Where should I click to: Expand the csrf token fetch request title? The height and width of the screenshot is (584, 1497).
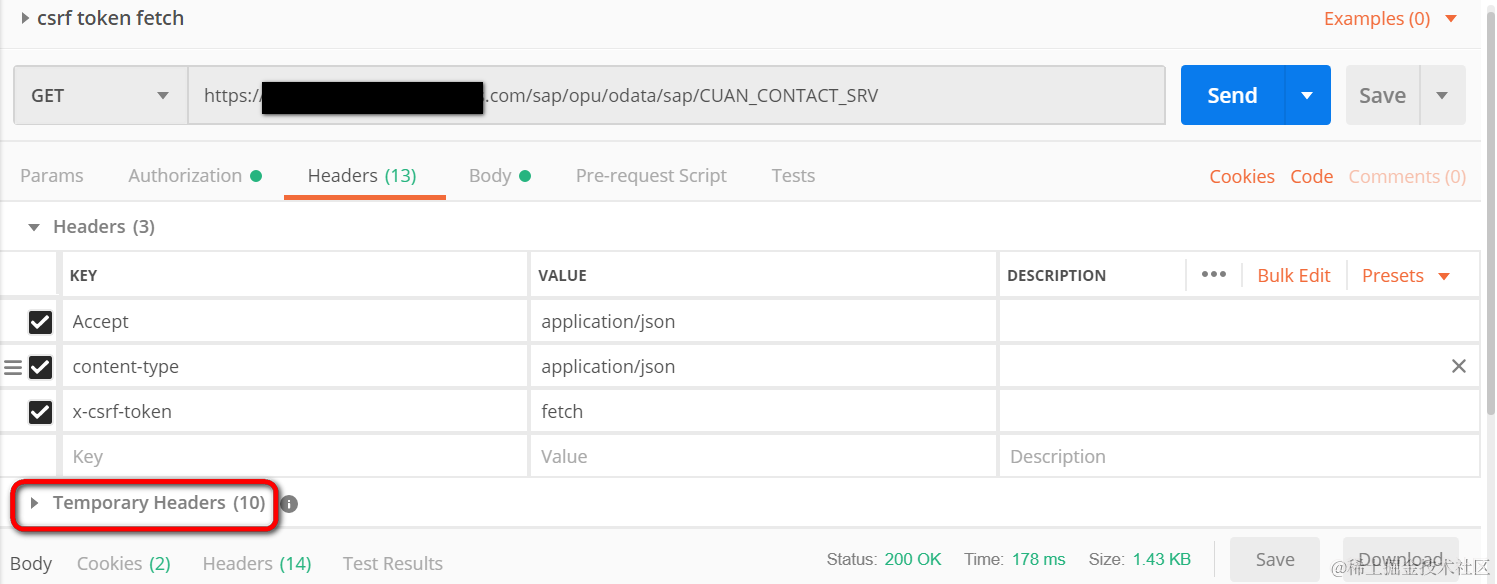(x=25, y=18)
